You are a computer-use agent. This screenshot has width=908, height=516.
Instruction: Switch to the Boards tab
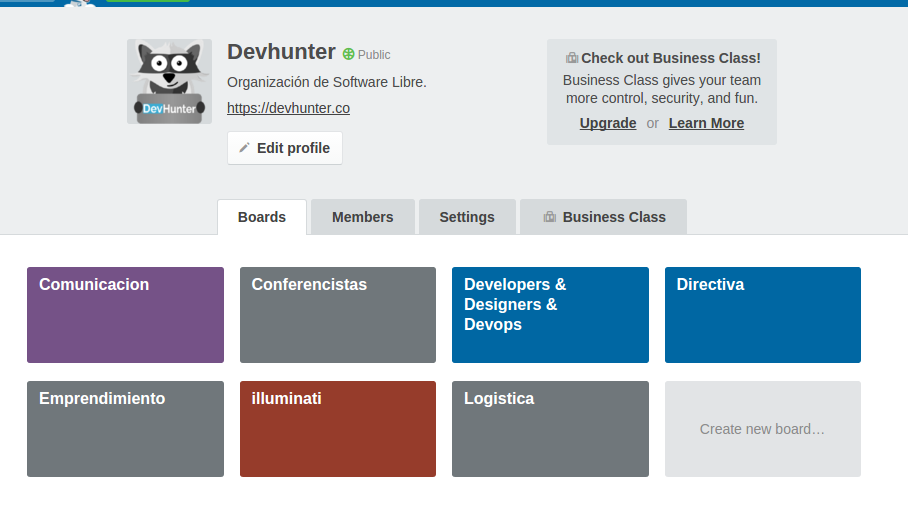(262, 217)
